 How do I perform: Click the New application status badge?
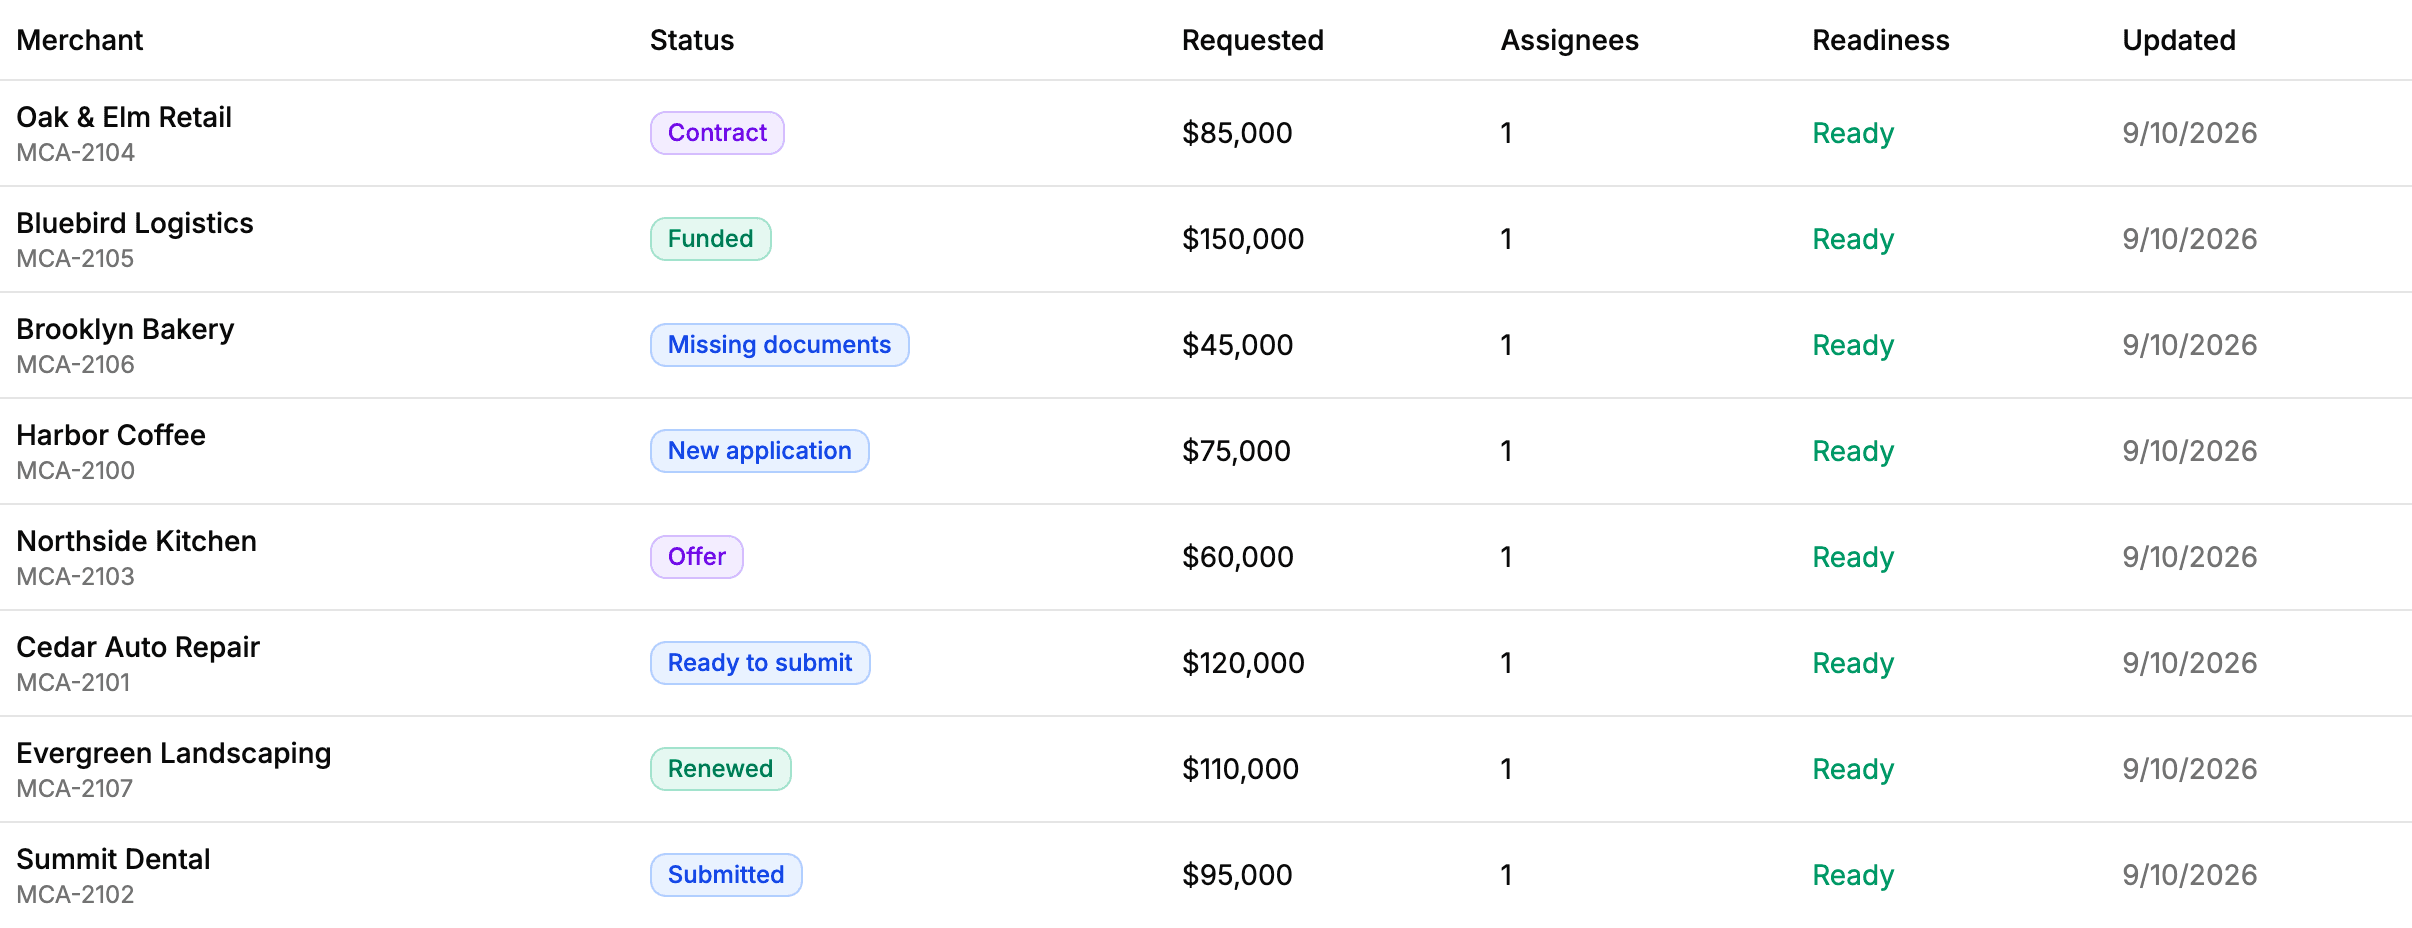point(759,451)
